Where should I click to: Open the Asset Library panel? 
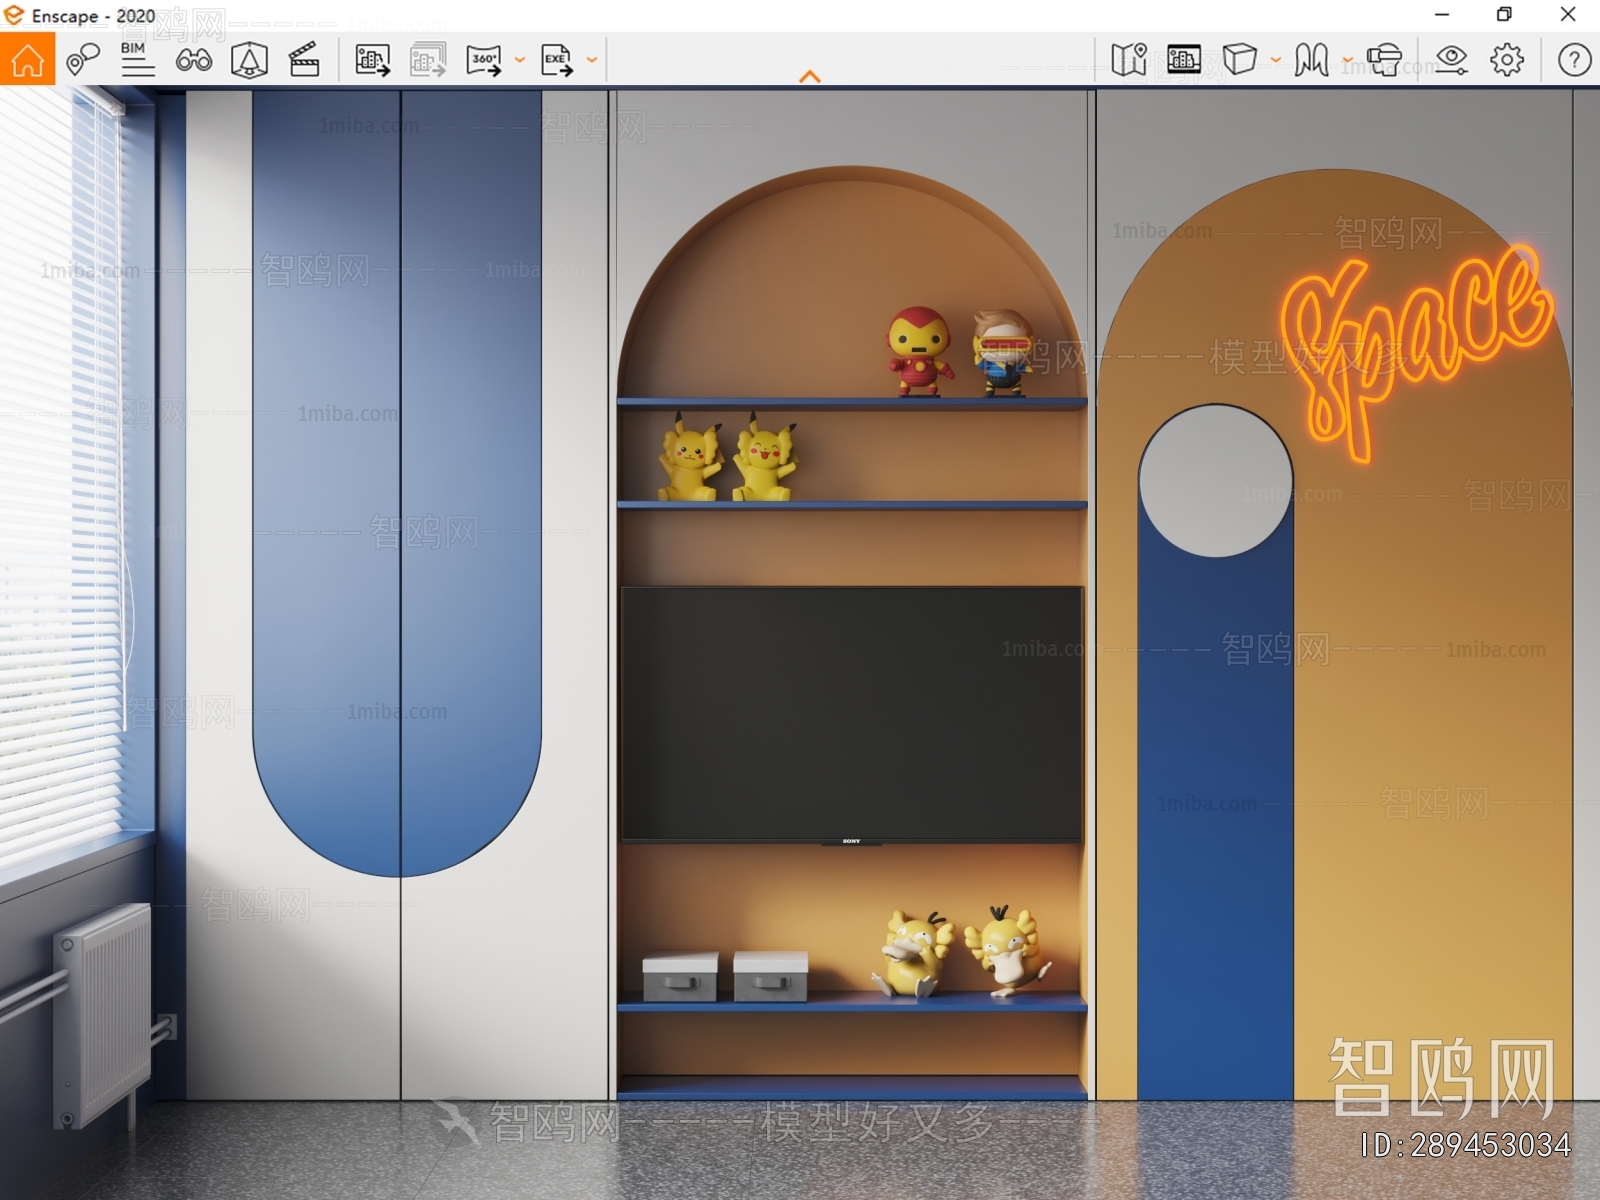tap(1184, 60)
